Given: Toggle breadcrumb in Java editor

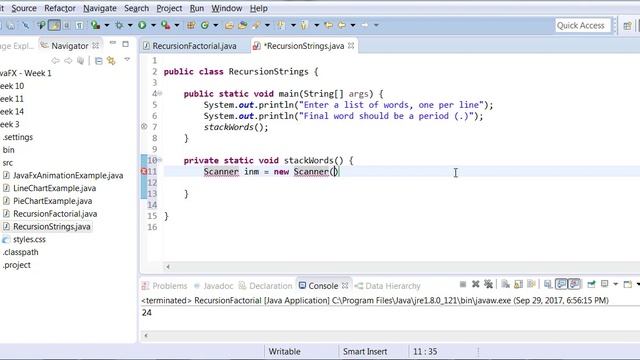Looking at the screenshot, I should pyautogui.click(x=41, y=25).
